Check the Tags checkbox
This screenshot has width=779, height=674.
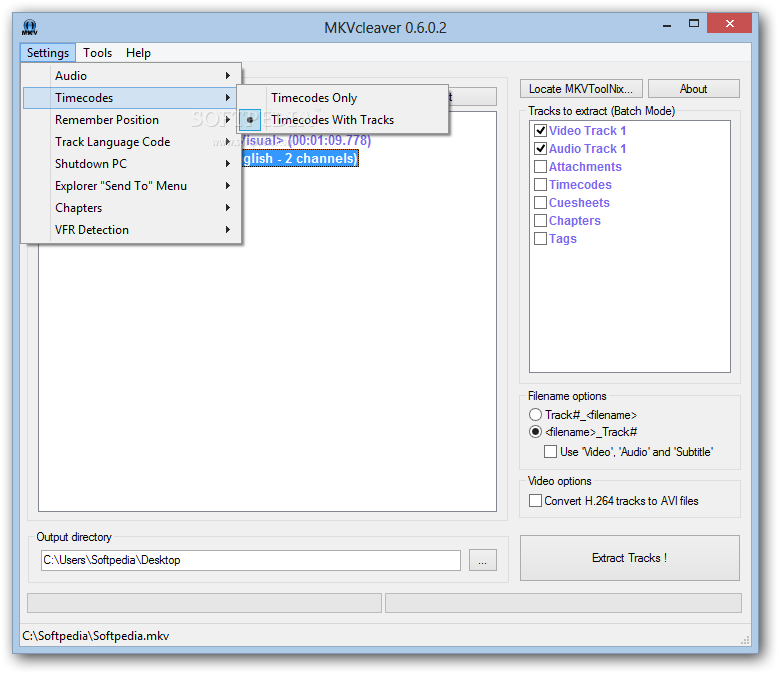540,238
